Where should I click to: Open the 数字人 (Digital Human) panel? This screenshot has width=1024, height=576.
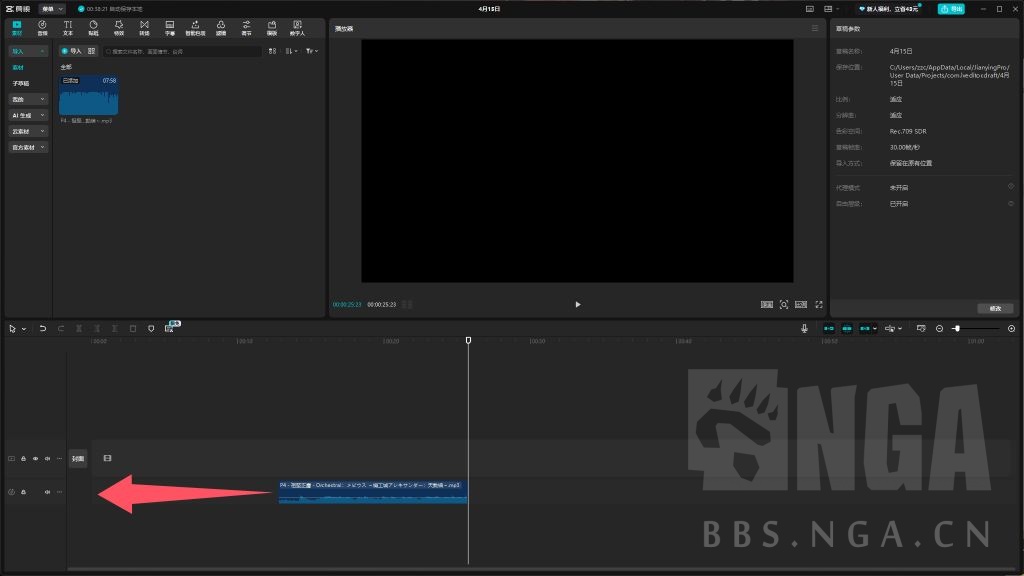point(297,27)
